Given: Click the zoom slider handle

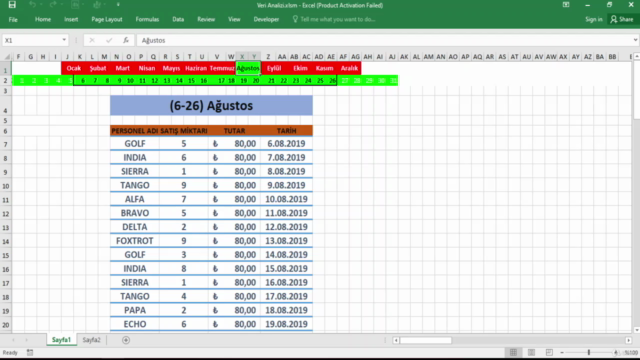Looking at the screenshot, I should pos(589,352).
